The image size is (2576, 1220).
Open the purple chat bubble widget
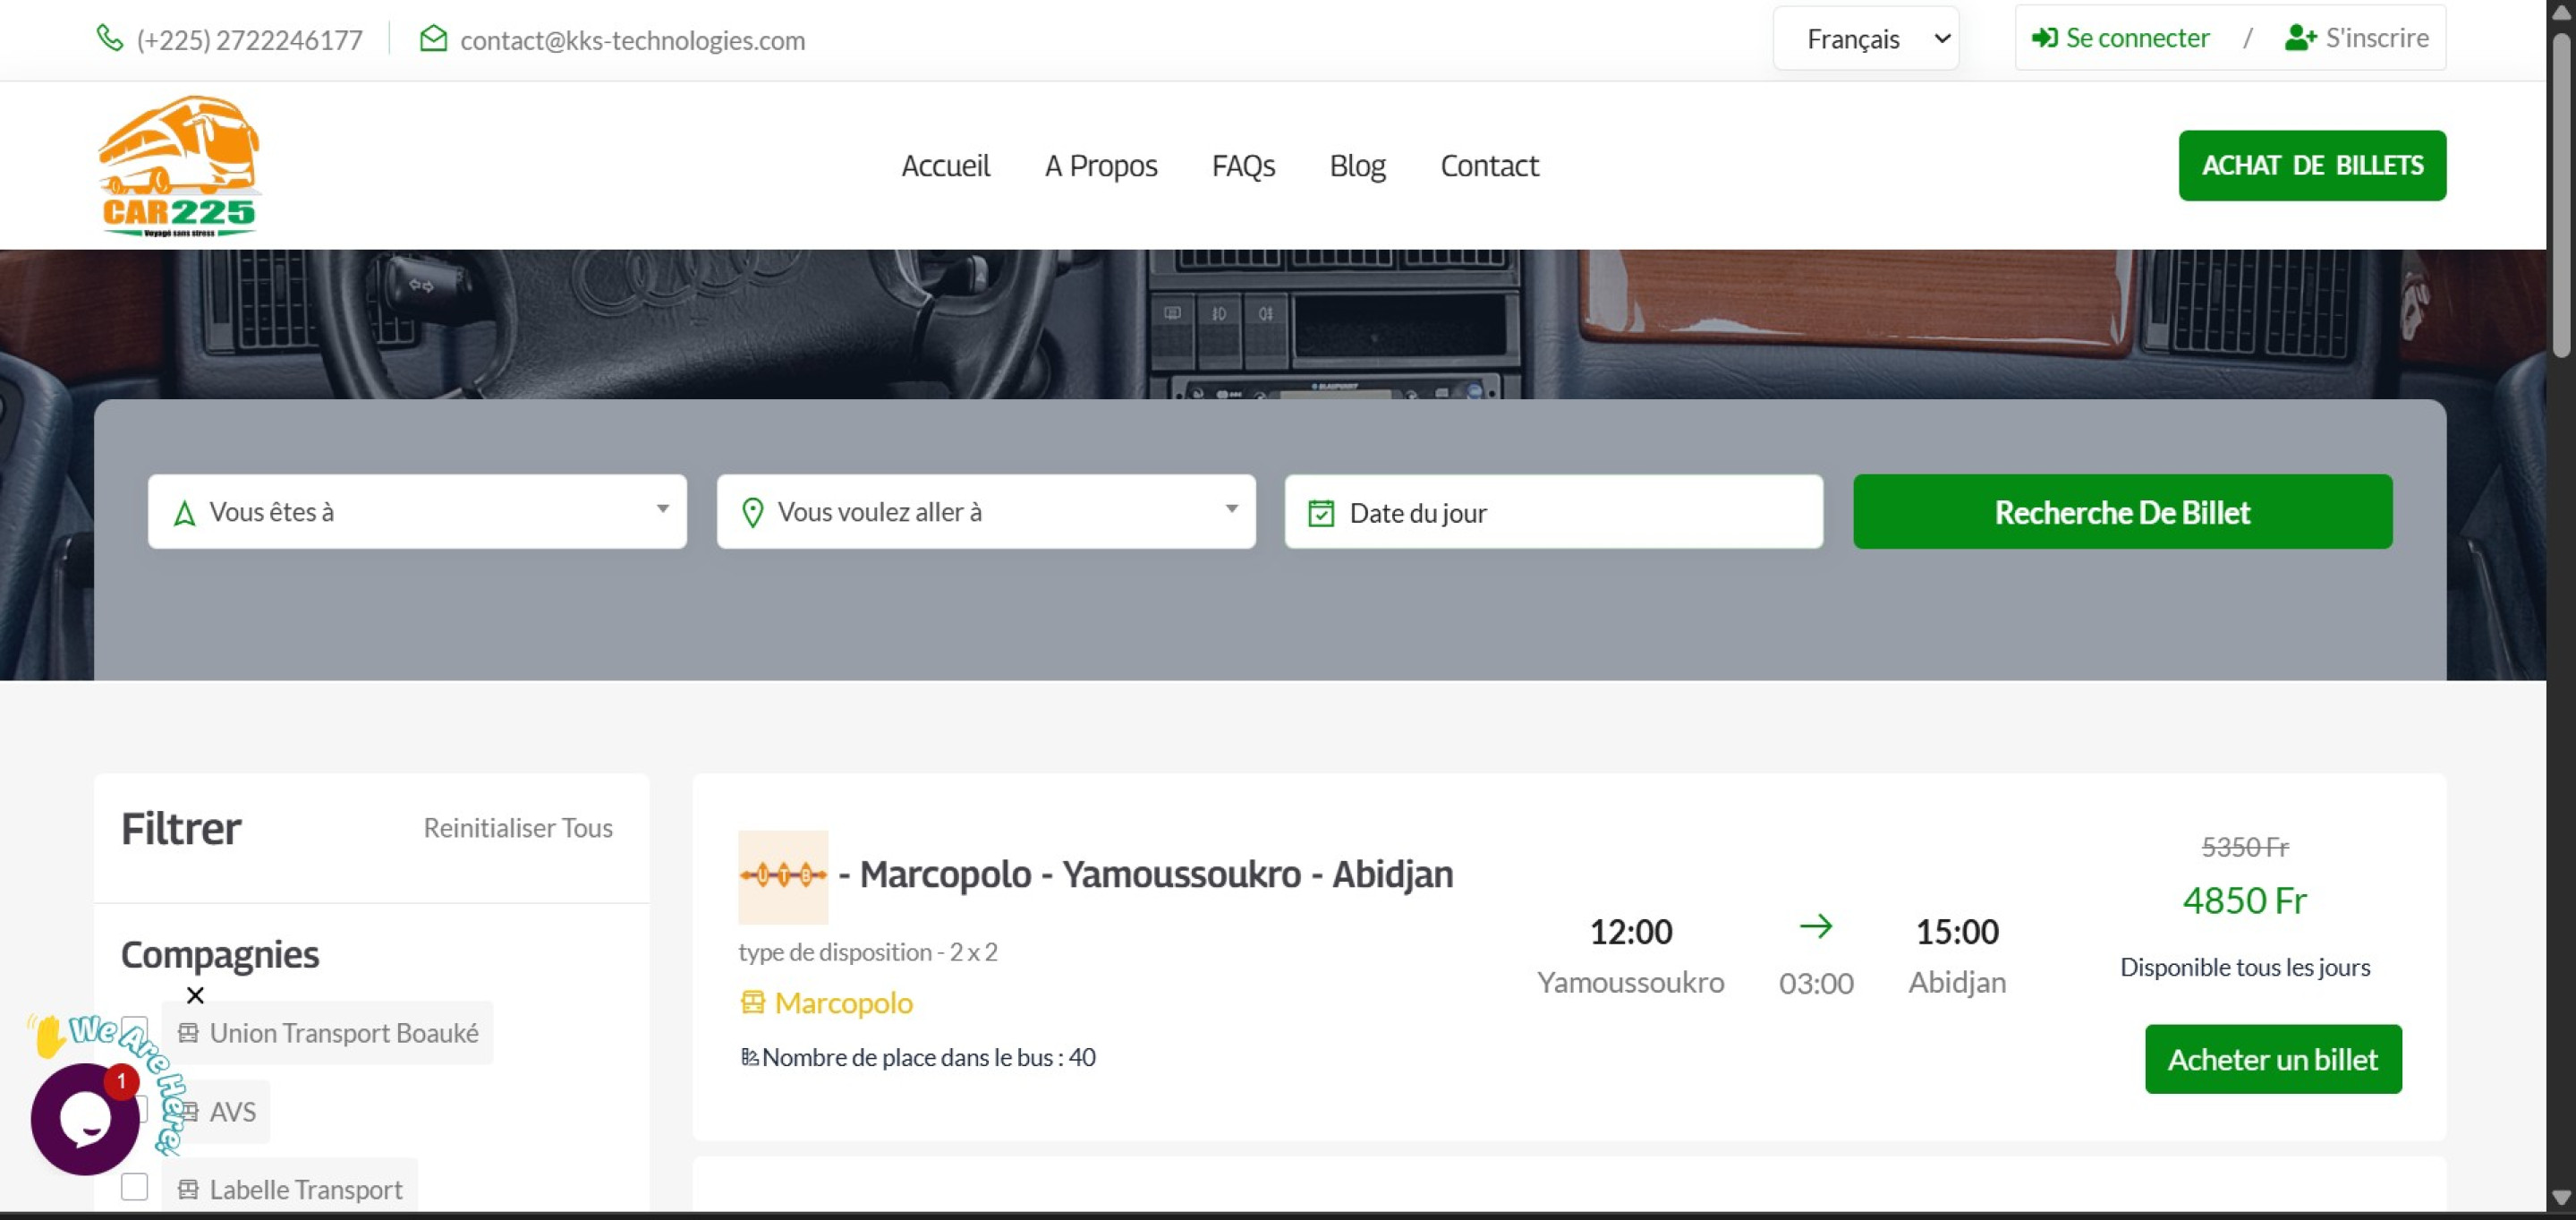[85, 1118]
